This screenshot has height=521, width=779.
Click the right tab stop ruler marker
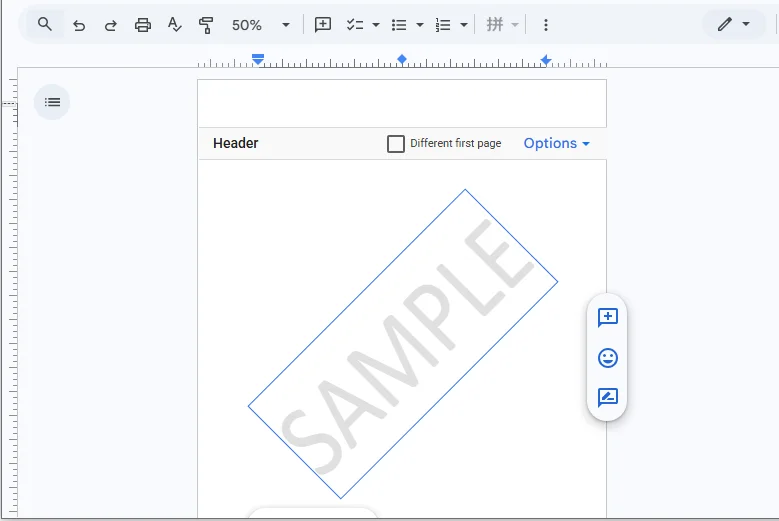coord(545,60)
